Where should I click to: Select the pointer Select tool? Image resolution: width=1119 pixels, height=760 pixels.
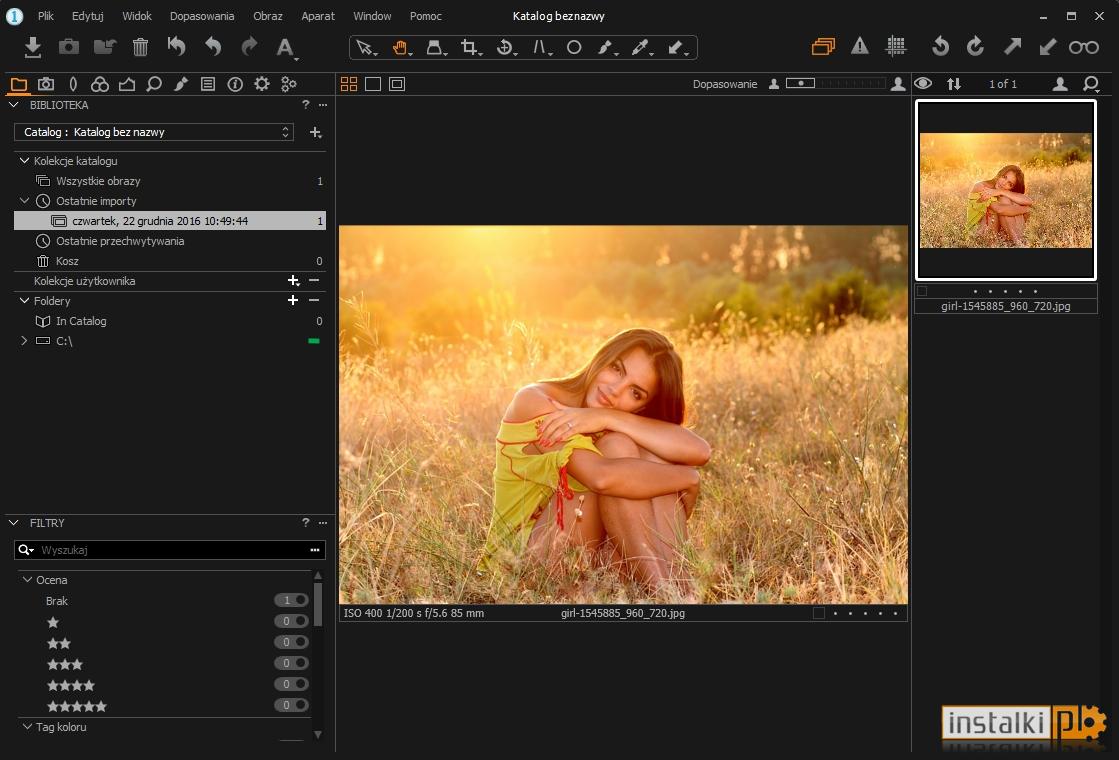click(x=365, y=48)
